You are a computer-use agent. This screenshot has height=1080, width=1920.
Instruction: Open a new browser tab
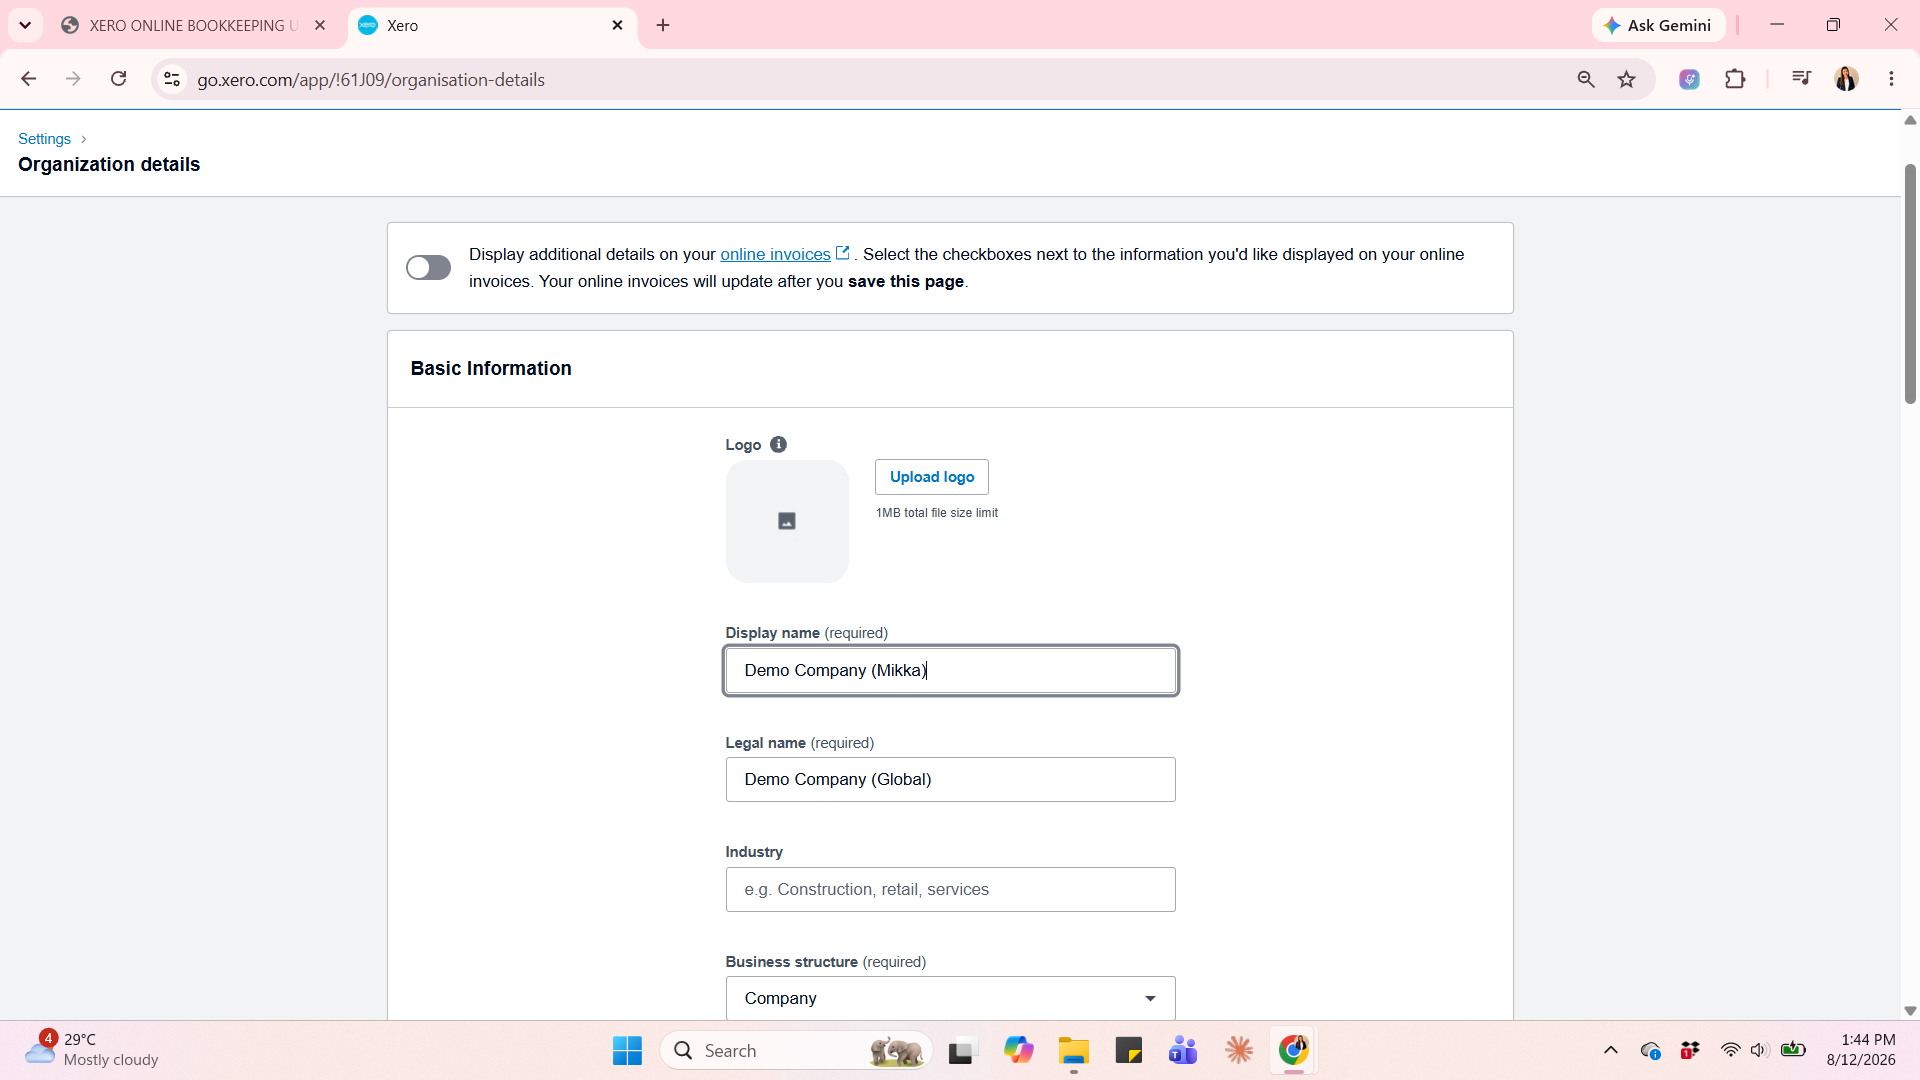[663, 26]
